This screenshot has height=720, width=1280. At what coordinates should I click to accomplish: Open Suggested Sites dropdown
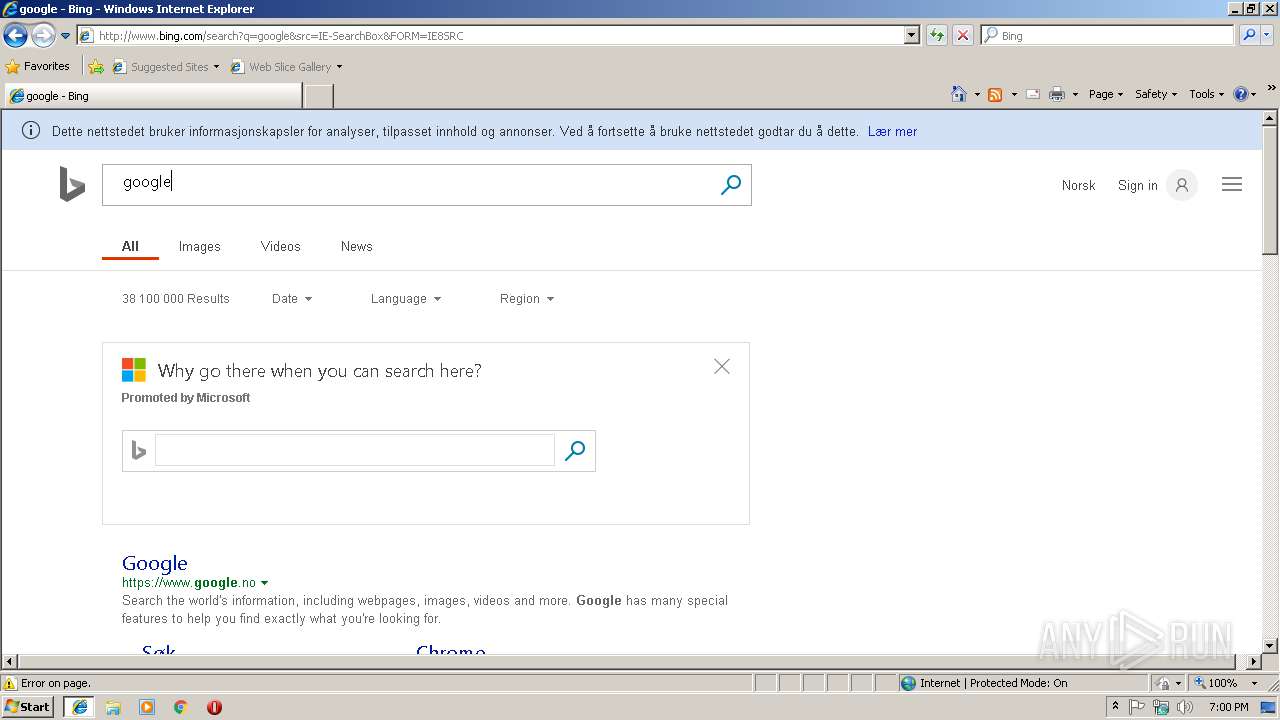point(165,67)
